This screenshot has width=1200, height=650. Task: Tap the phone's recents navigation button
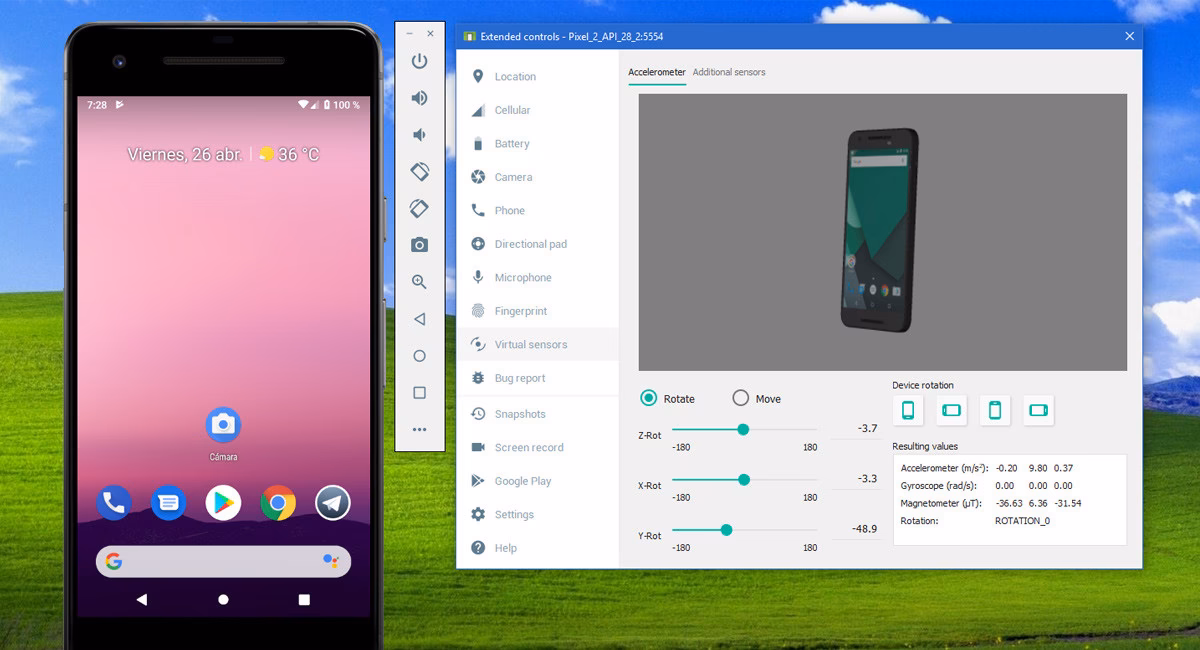pyautogui.click(x=304, y=599)
